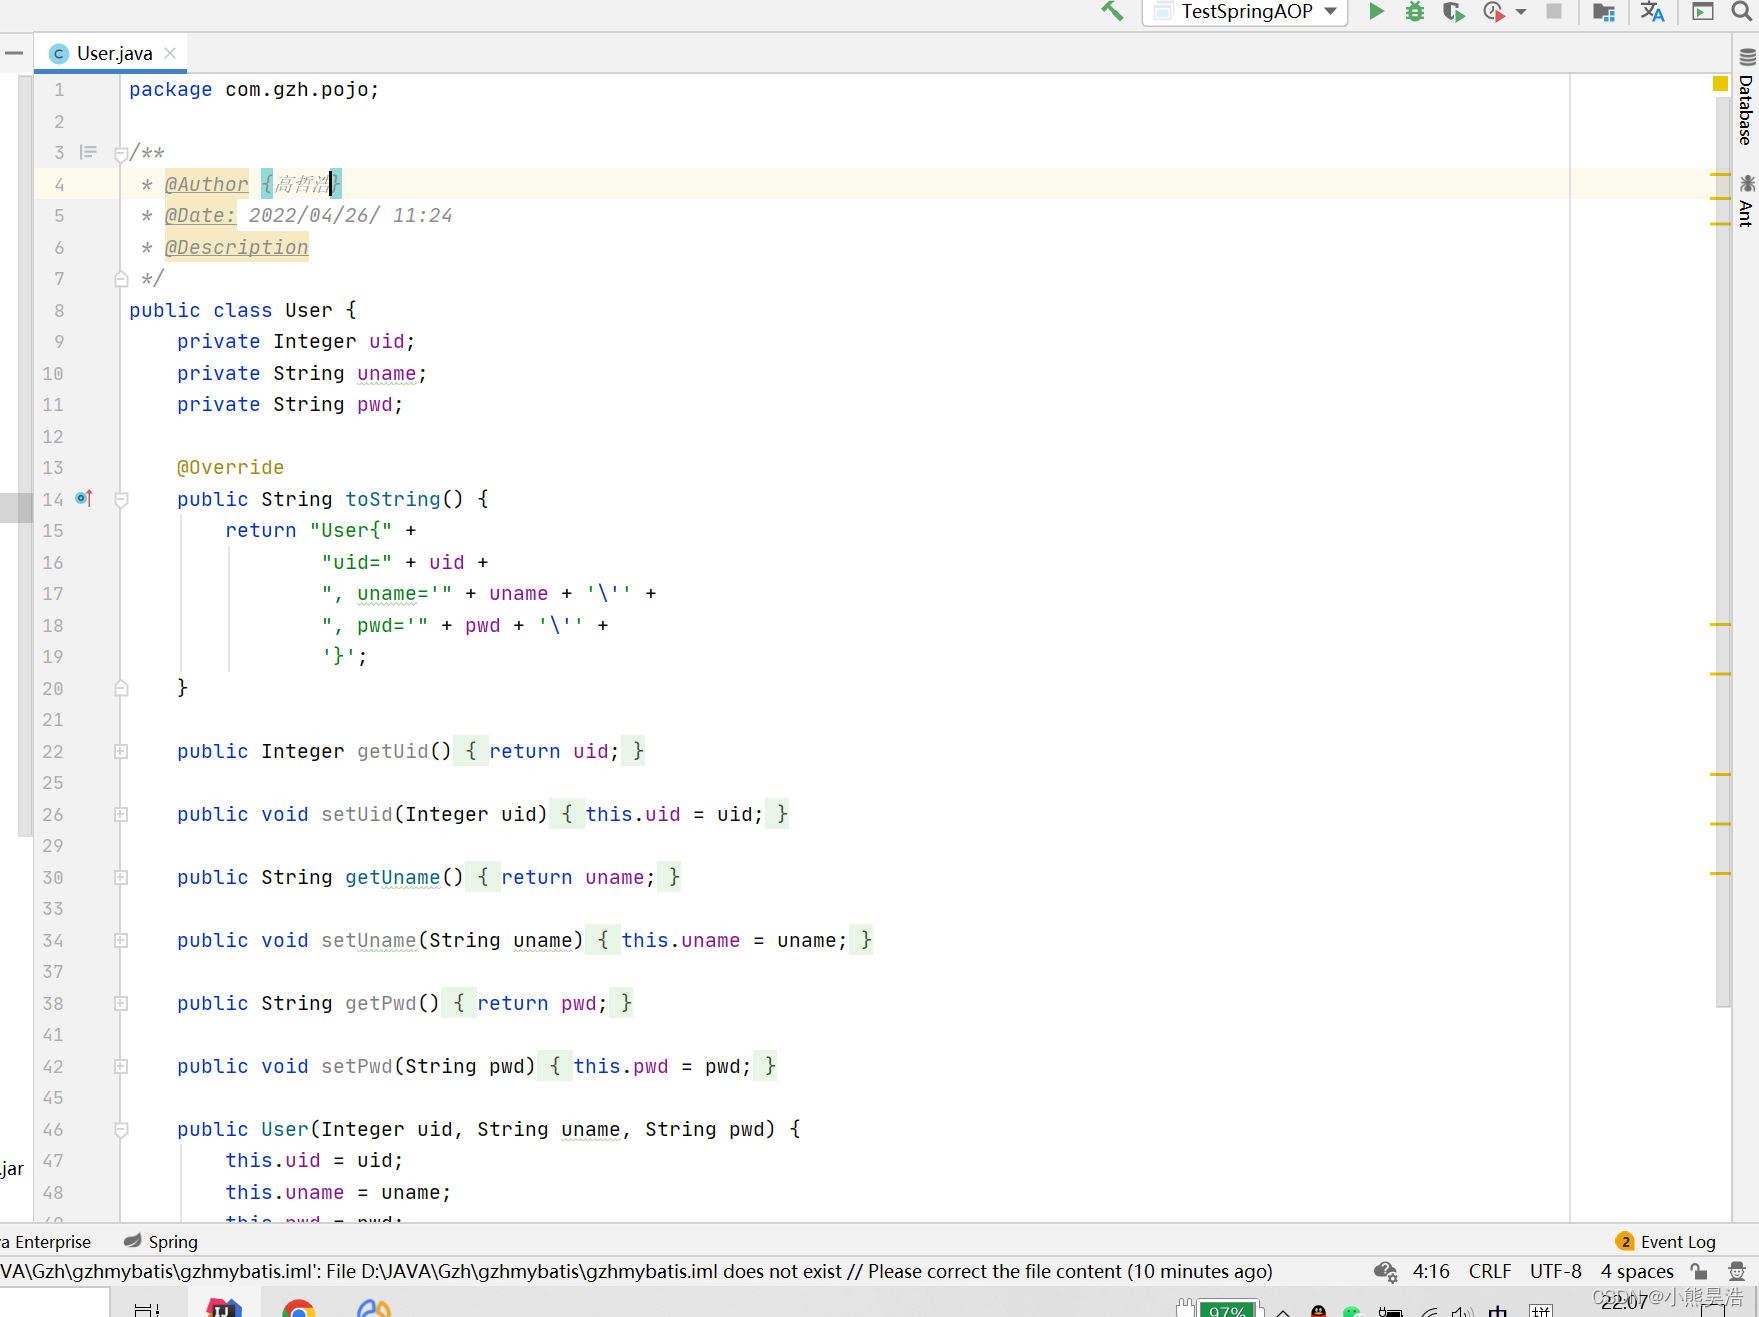
Task: Open Search Everywhere magnifier icon
Action: (1742, 11)
